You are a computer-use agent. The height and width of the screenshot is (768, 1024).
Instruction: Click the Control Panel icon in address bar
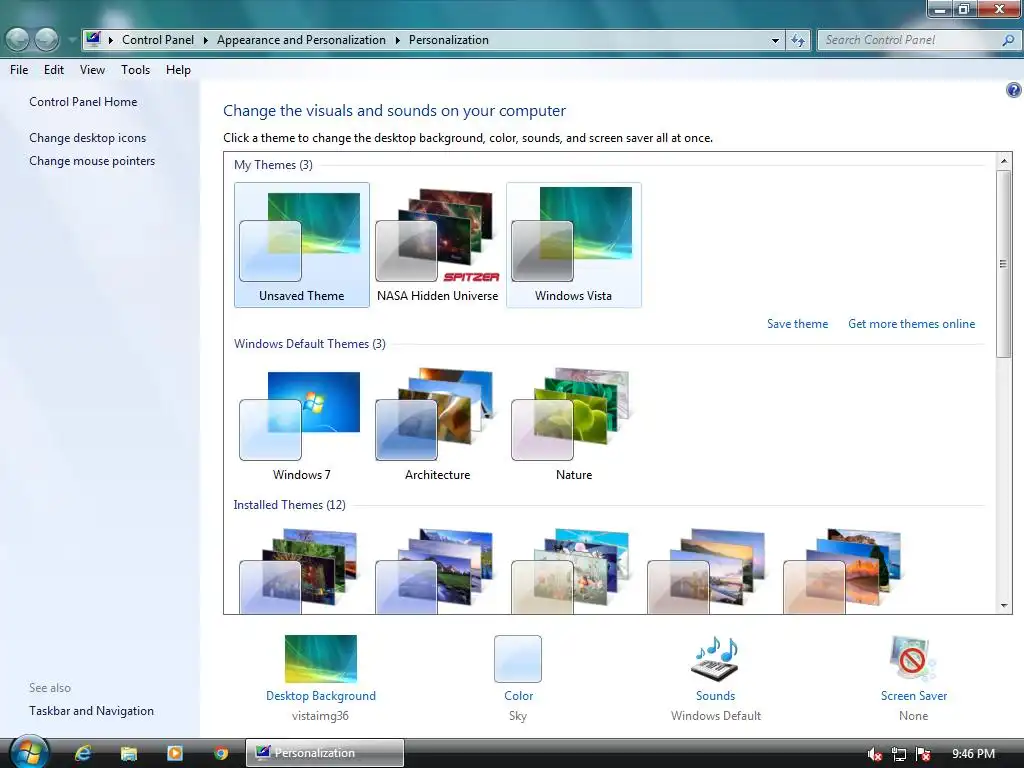coord(93,39)
